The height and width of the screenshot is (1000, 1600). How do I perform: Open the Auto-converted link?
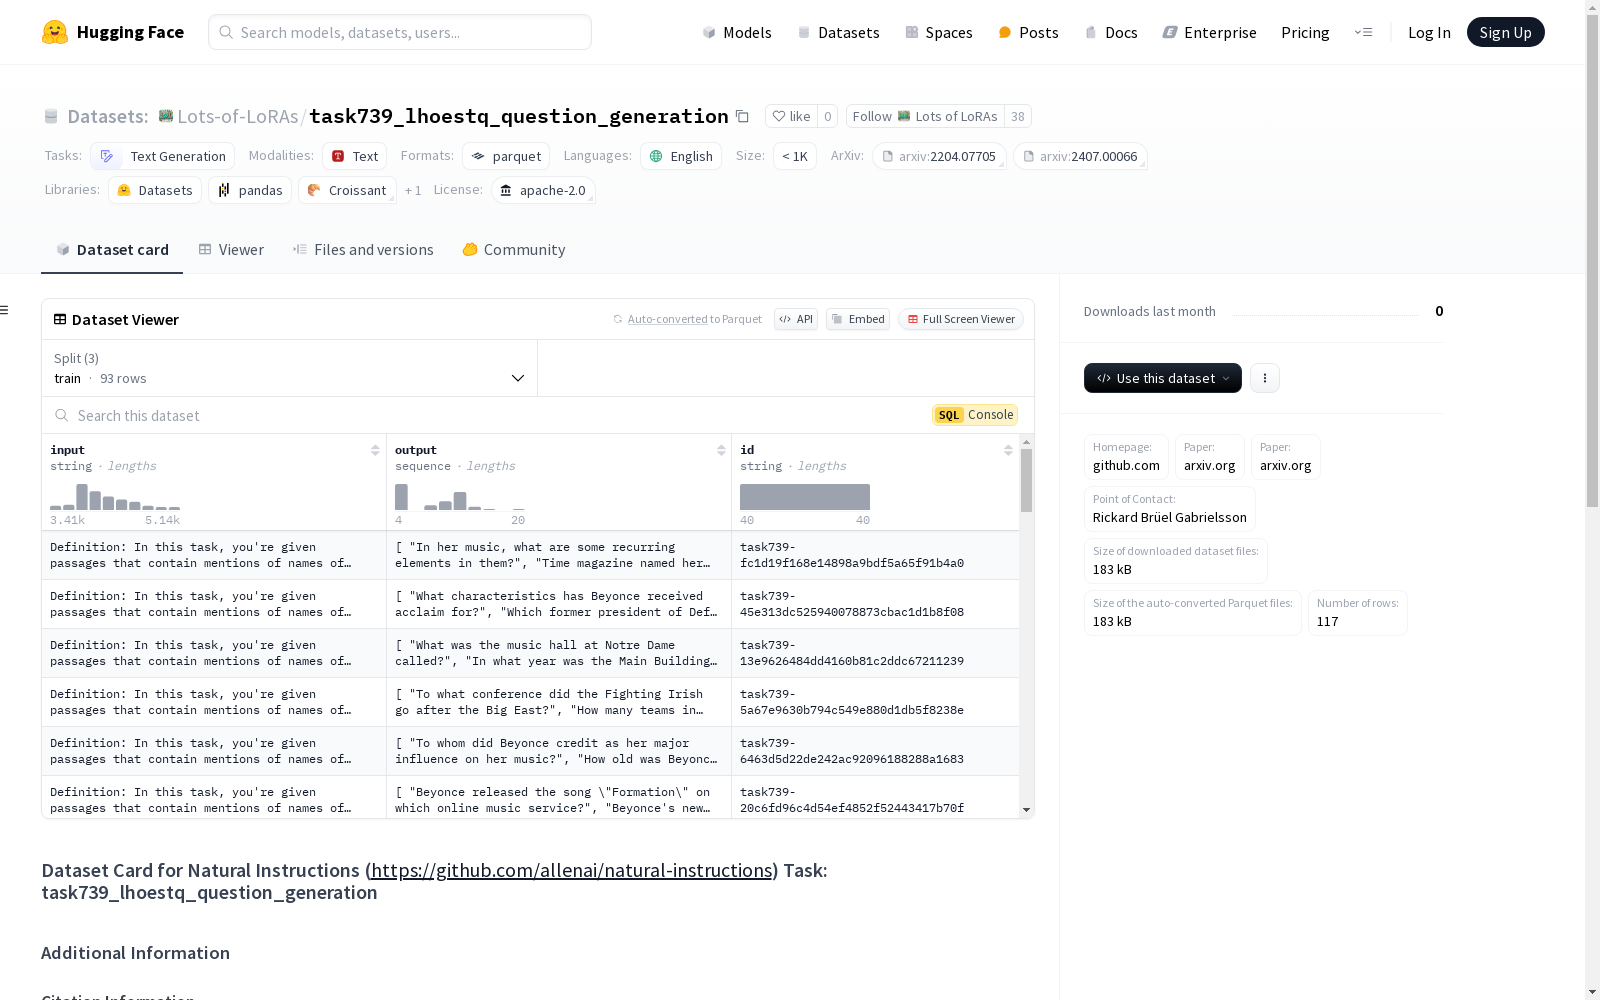[x=668, y=319]
